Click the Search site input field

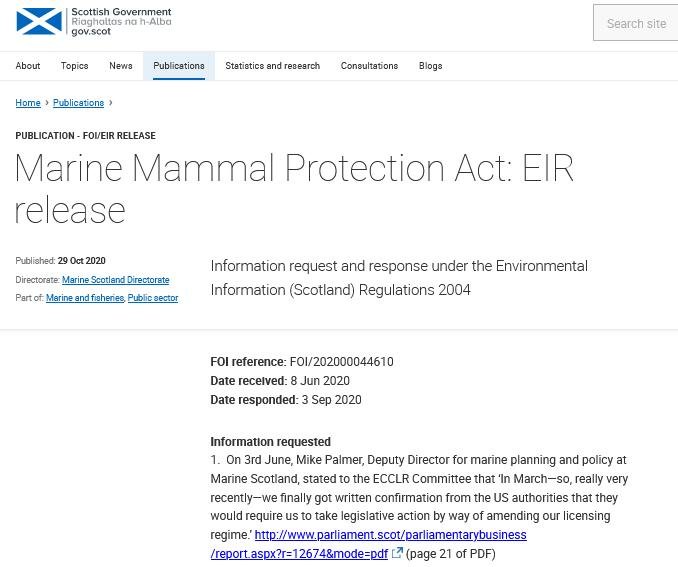click(636, 24)
